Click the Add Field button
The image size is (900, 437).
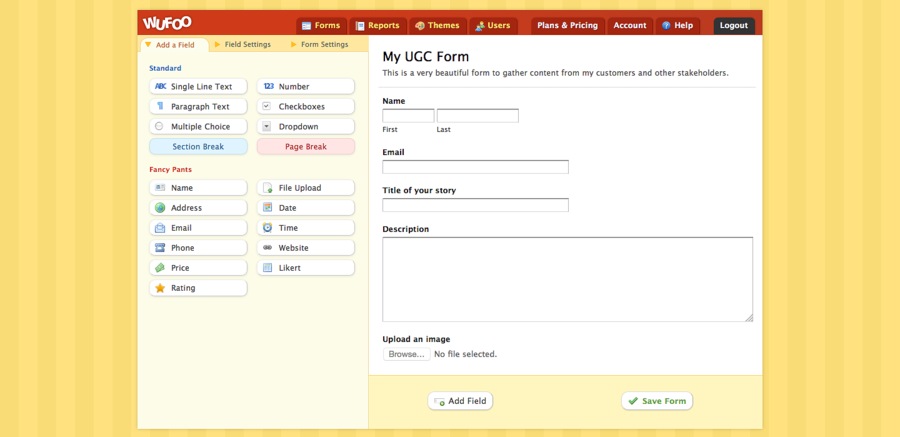(x=460, y=401)
